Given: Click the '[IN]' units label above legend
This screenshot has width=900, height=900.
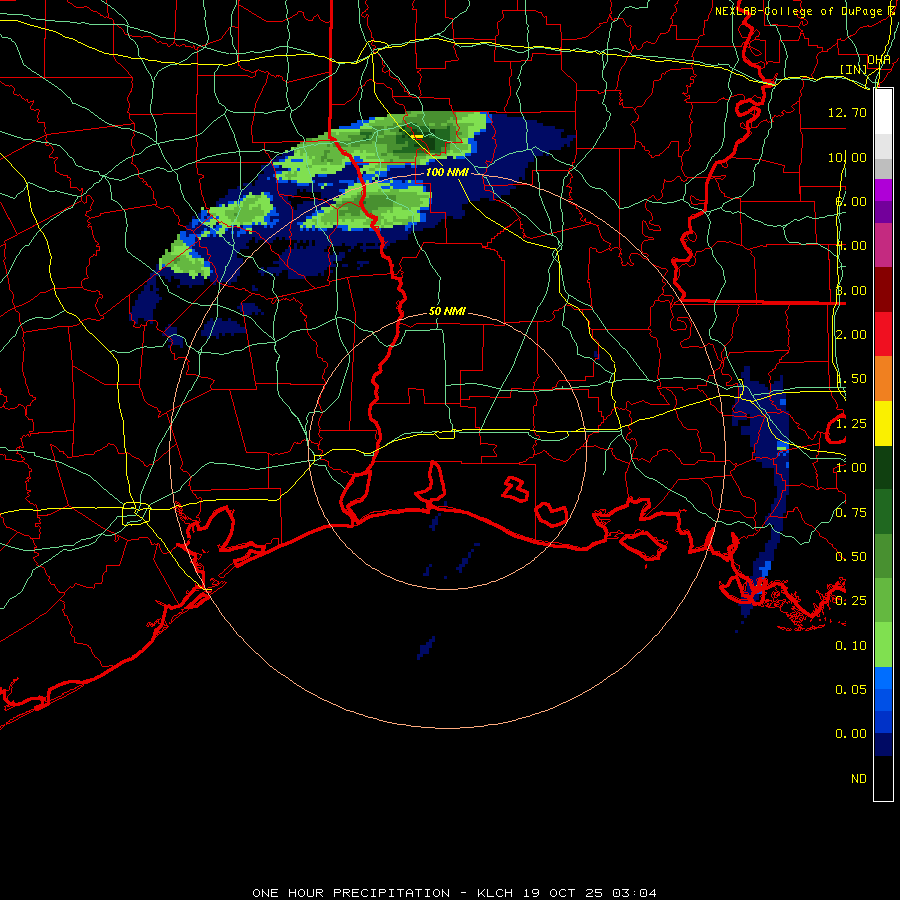Looking at the screenshot, I should click(853, 69).
